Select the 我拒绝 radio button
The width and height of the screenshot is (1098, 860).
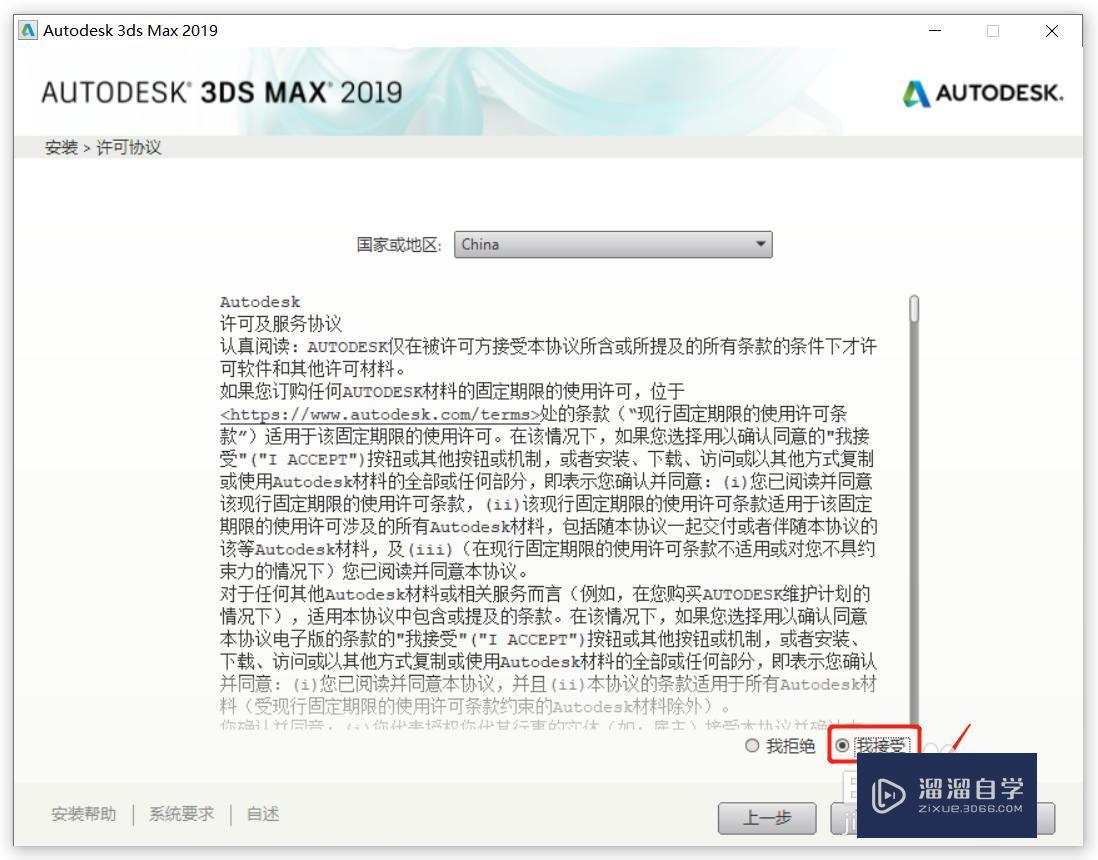coord(752,746)
